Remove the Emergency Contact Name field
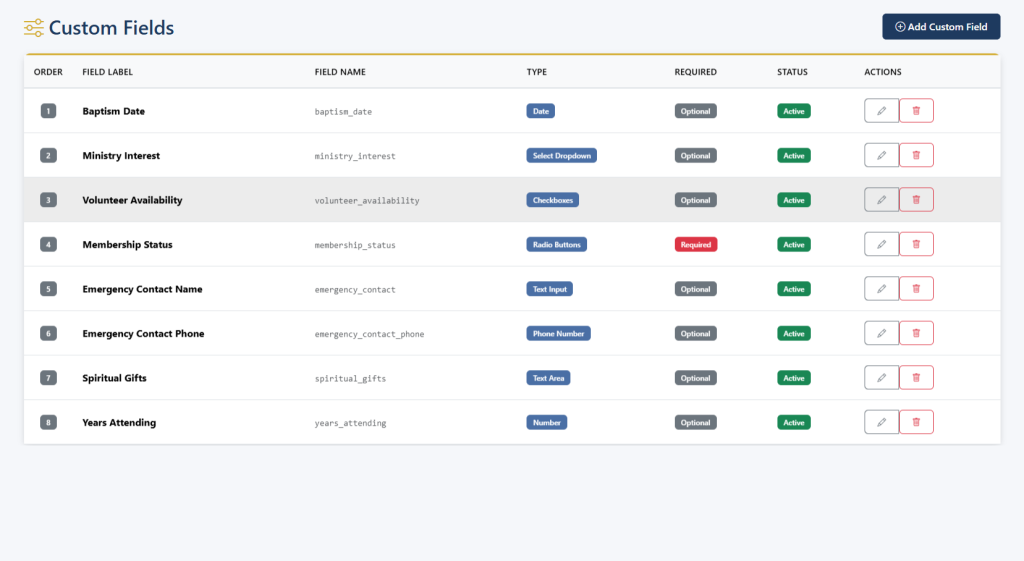Screen dimensions: 1024x561 tap(916, 289)
